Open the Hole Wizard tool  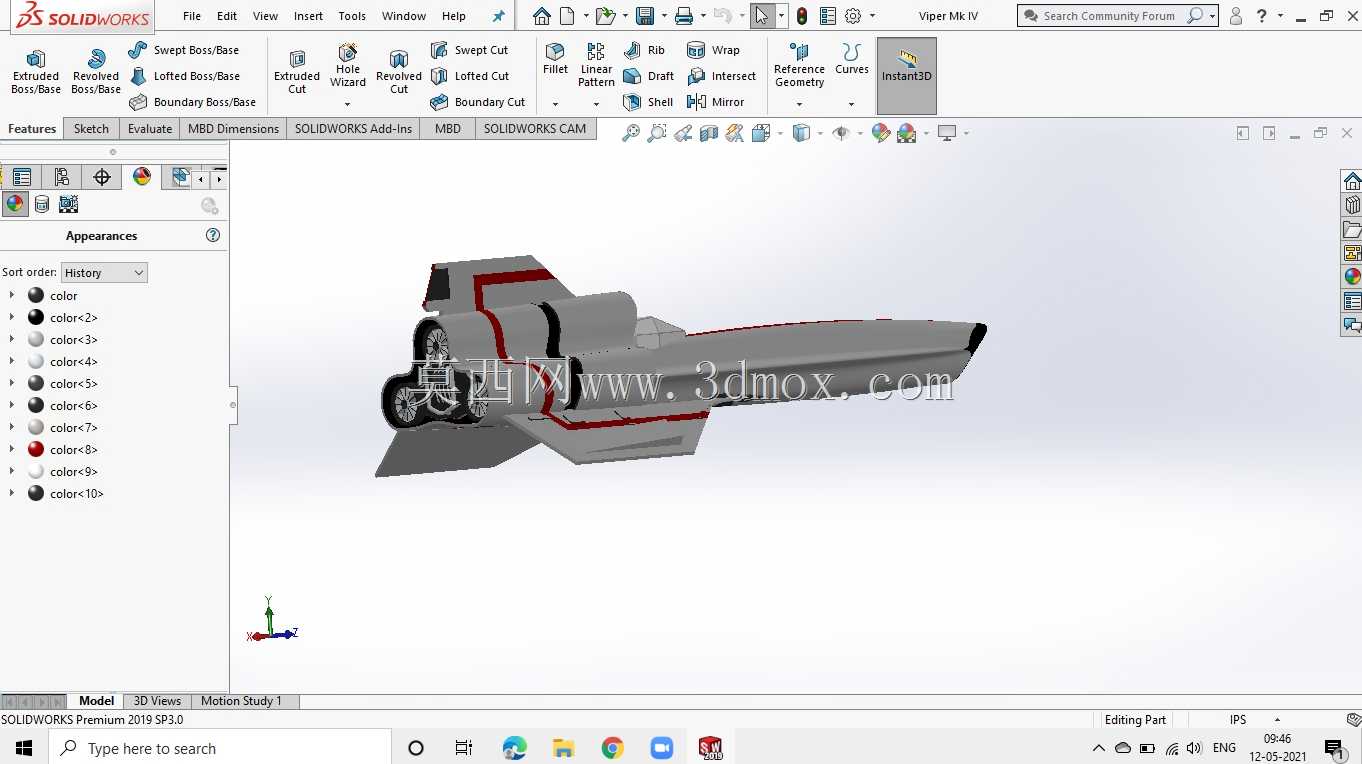point(348,66)
